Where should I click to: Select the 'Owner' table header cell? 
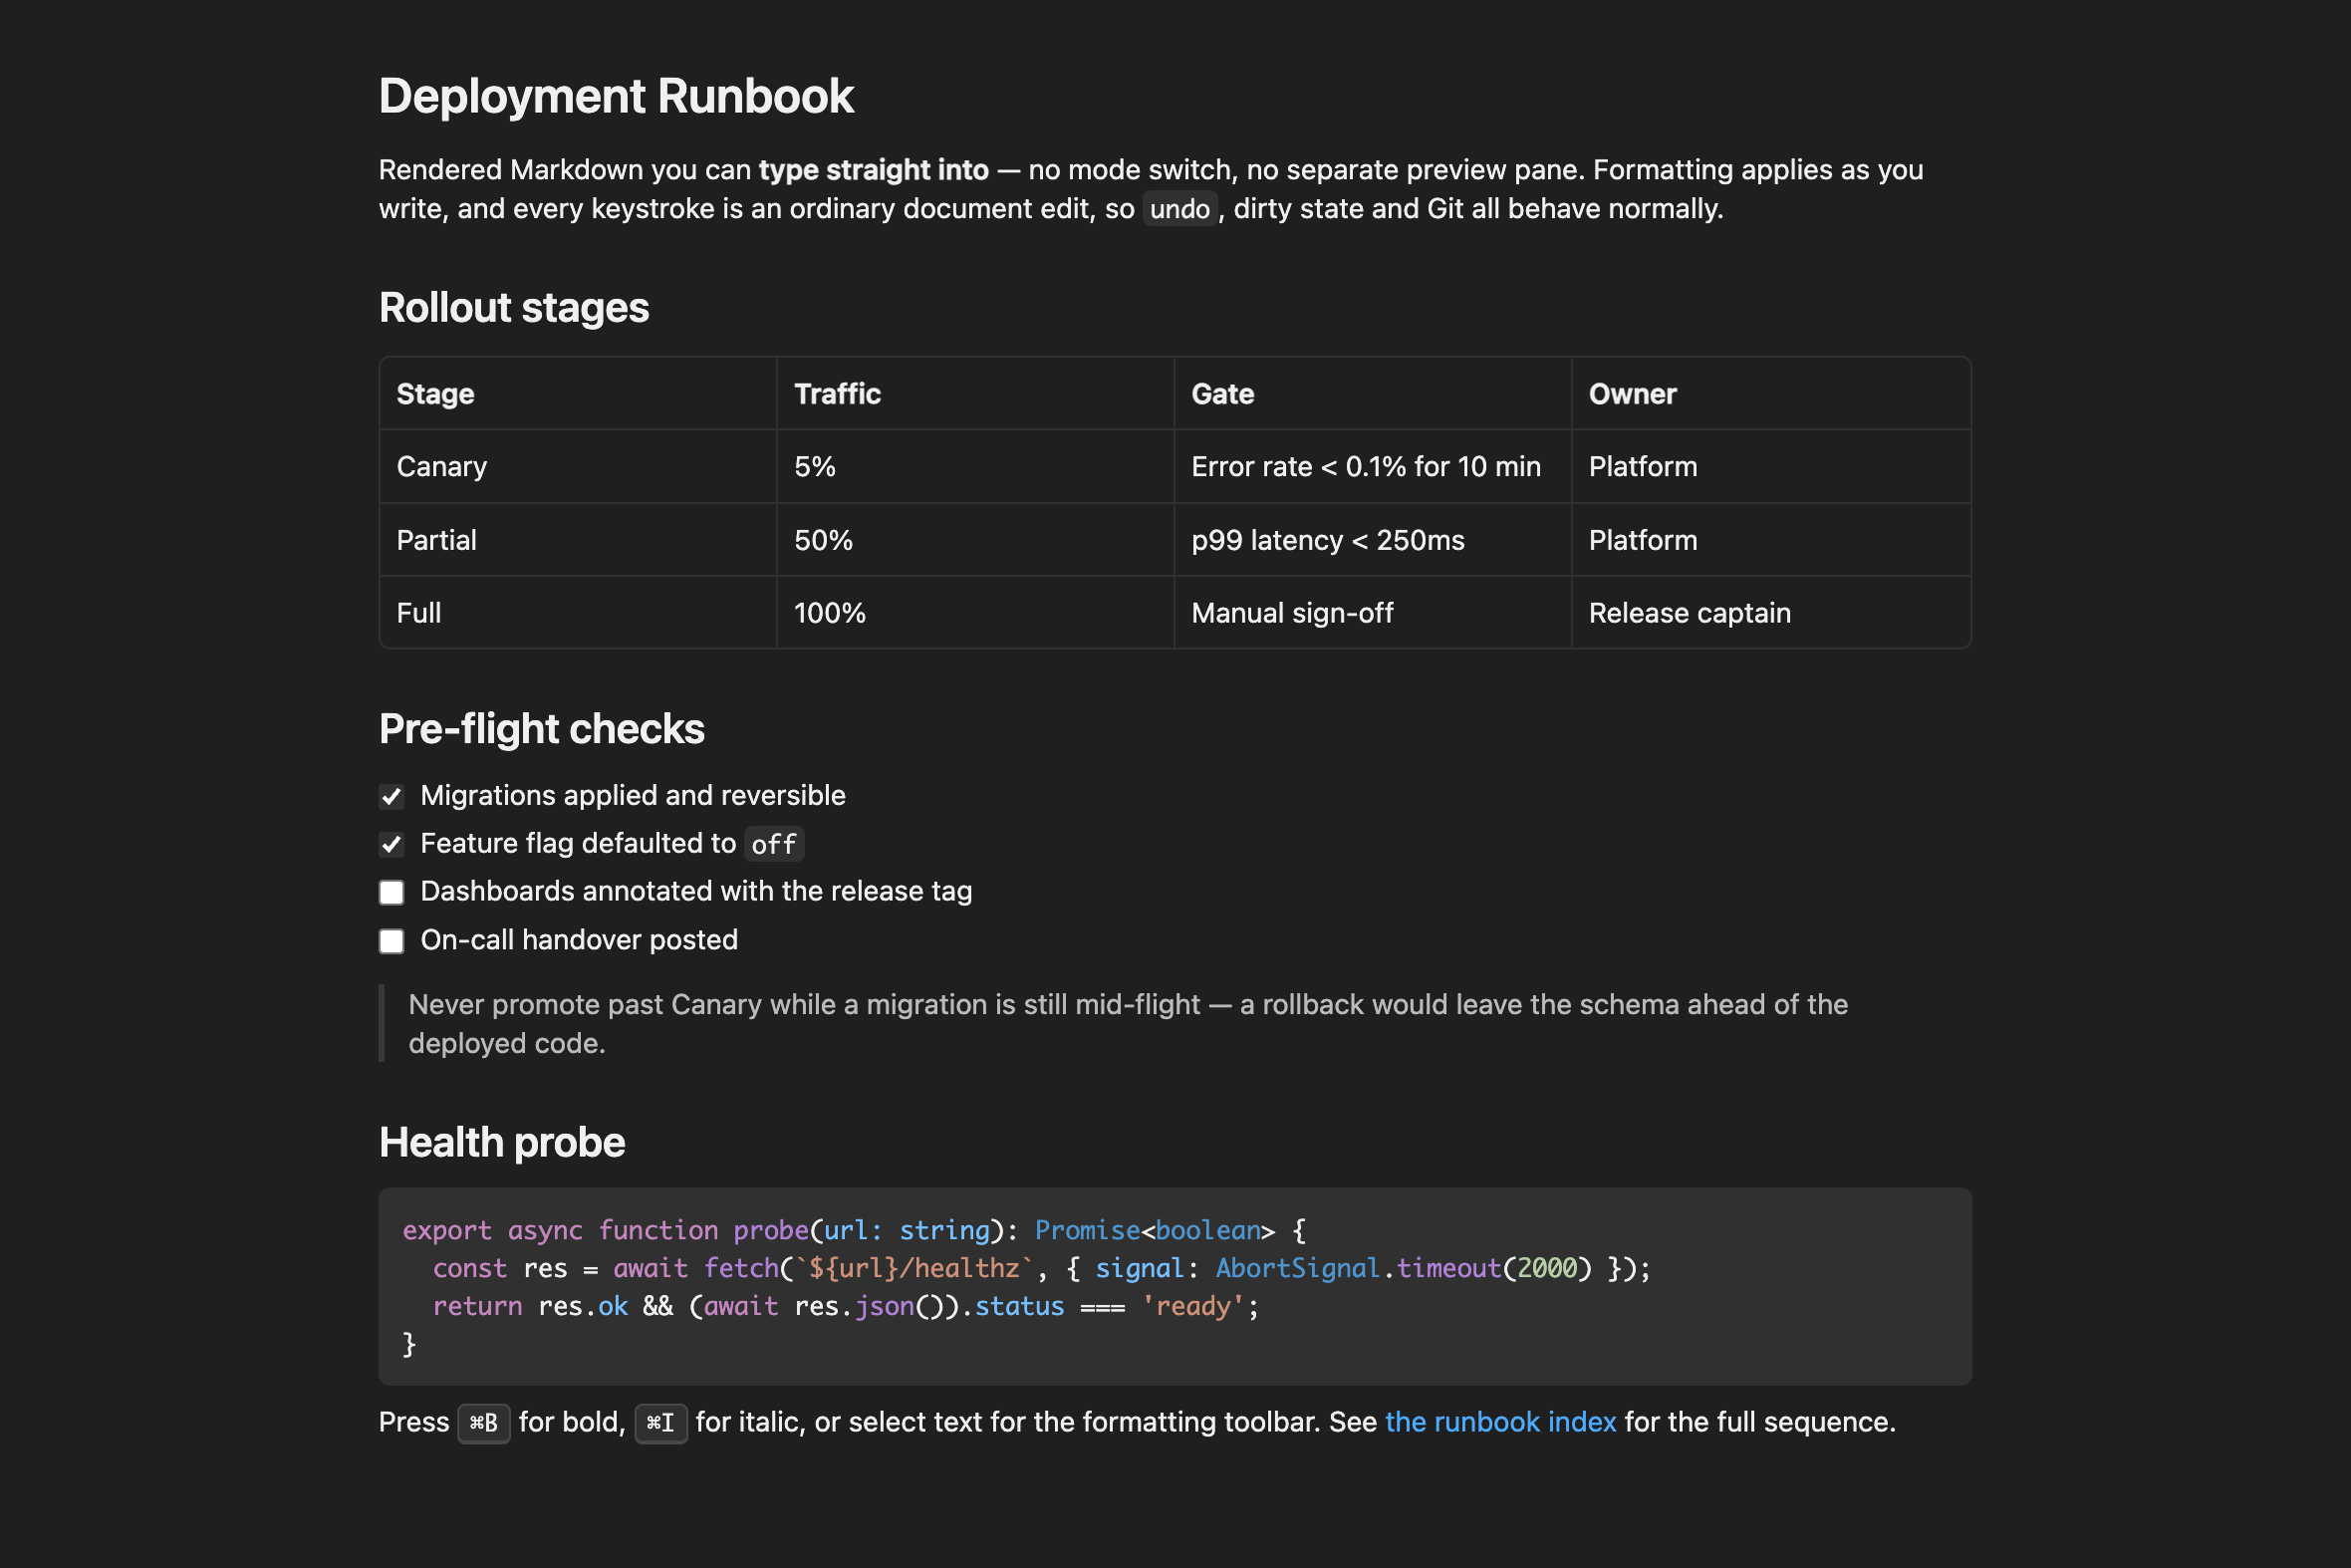(1771, 394)
